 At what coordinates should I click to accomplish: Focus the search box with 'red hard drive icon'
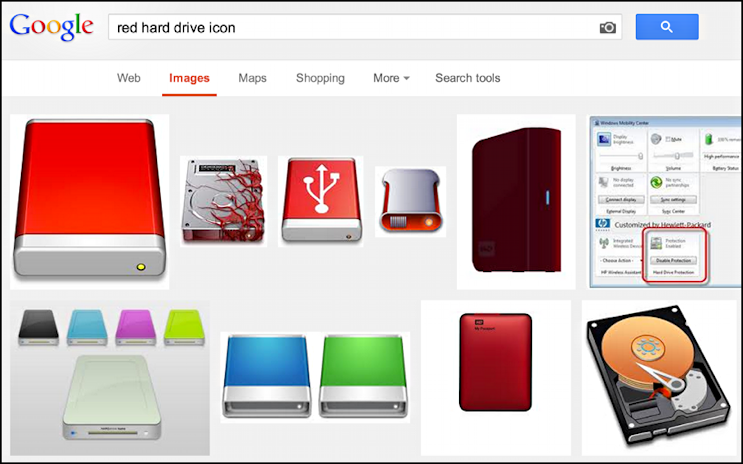tap(365, 27)
